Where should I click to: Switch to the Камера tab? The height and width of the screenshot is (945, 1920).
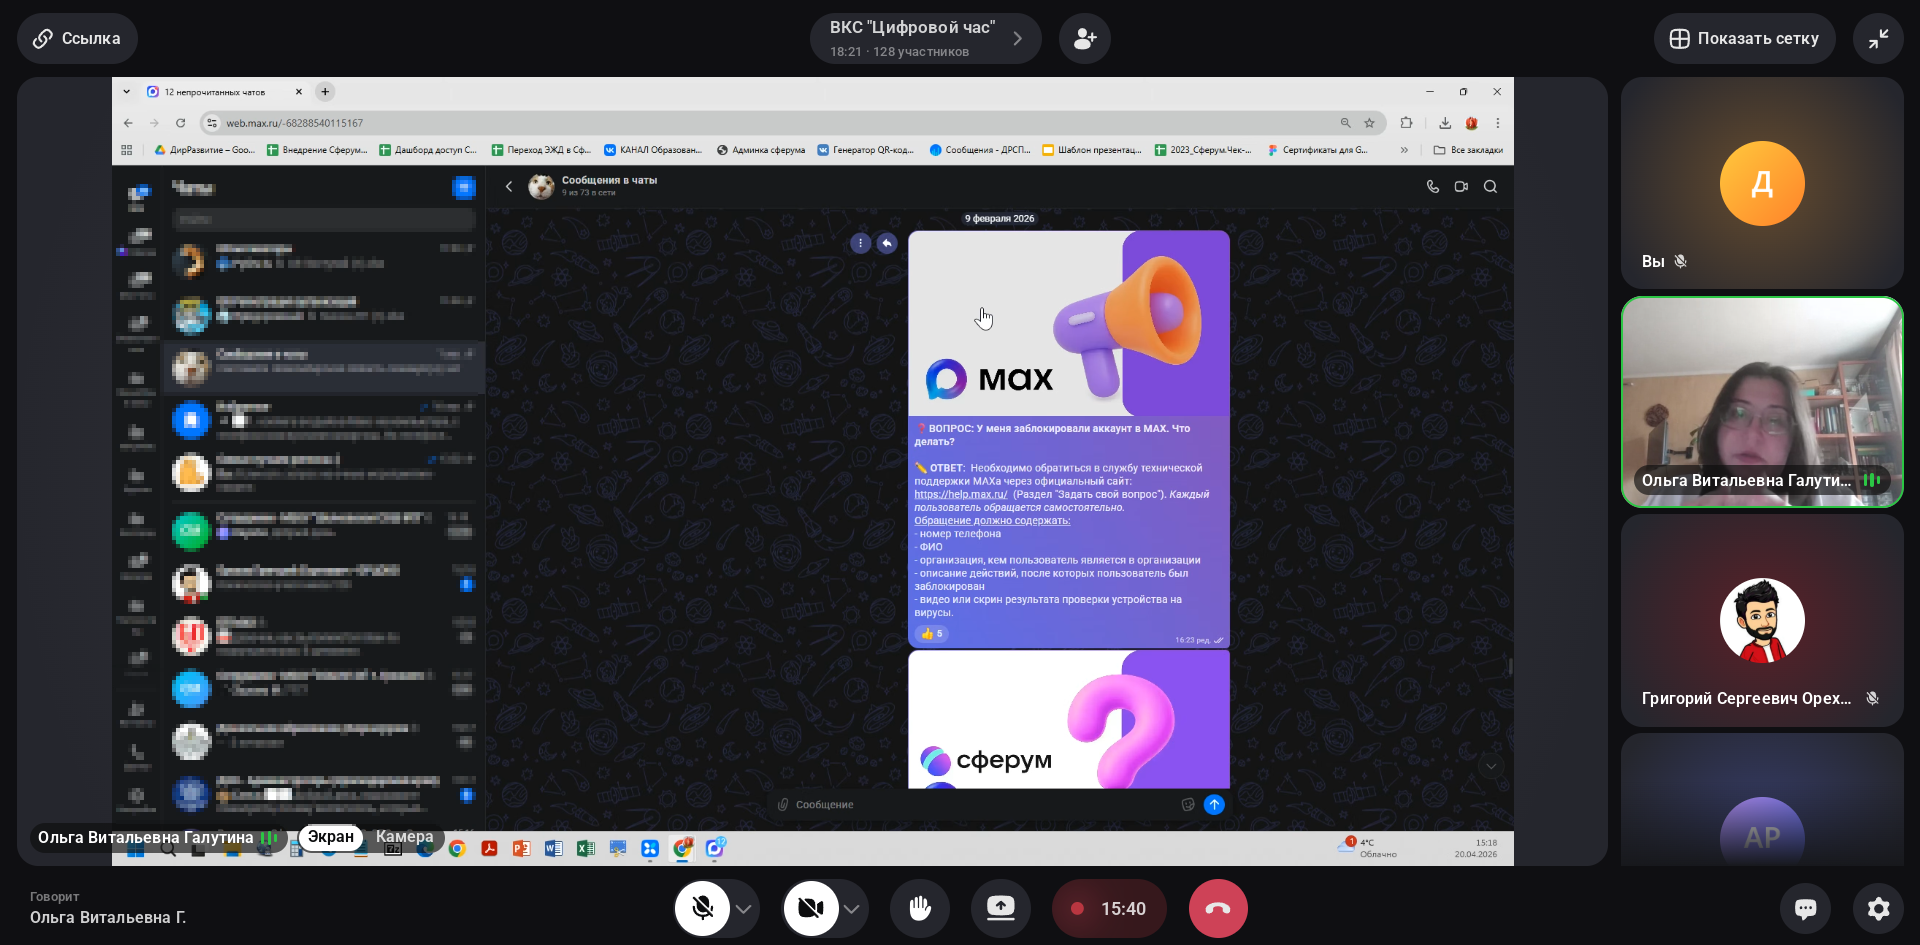[404, 837]
